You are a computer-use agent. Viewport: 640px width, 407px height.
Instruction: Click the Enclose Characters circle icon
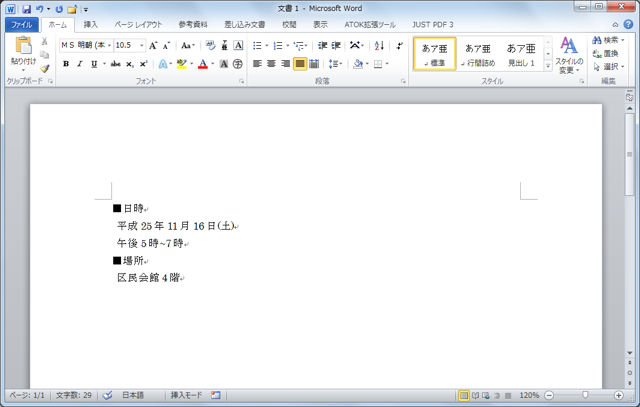(238, 64)
